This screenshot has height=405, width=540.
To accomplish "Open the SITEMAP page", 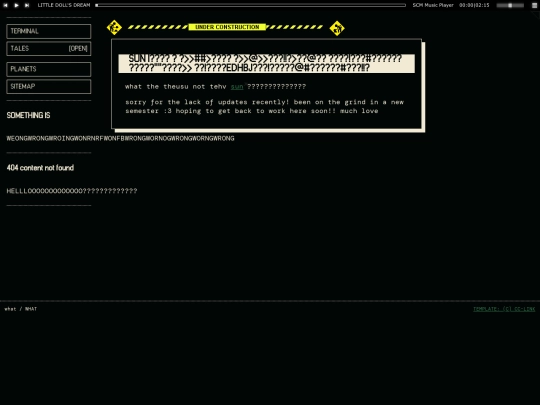I will [49, 86].
